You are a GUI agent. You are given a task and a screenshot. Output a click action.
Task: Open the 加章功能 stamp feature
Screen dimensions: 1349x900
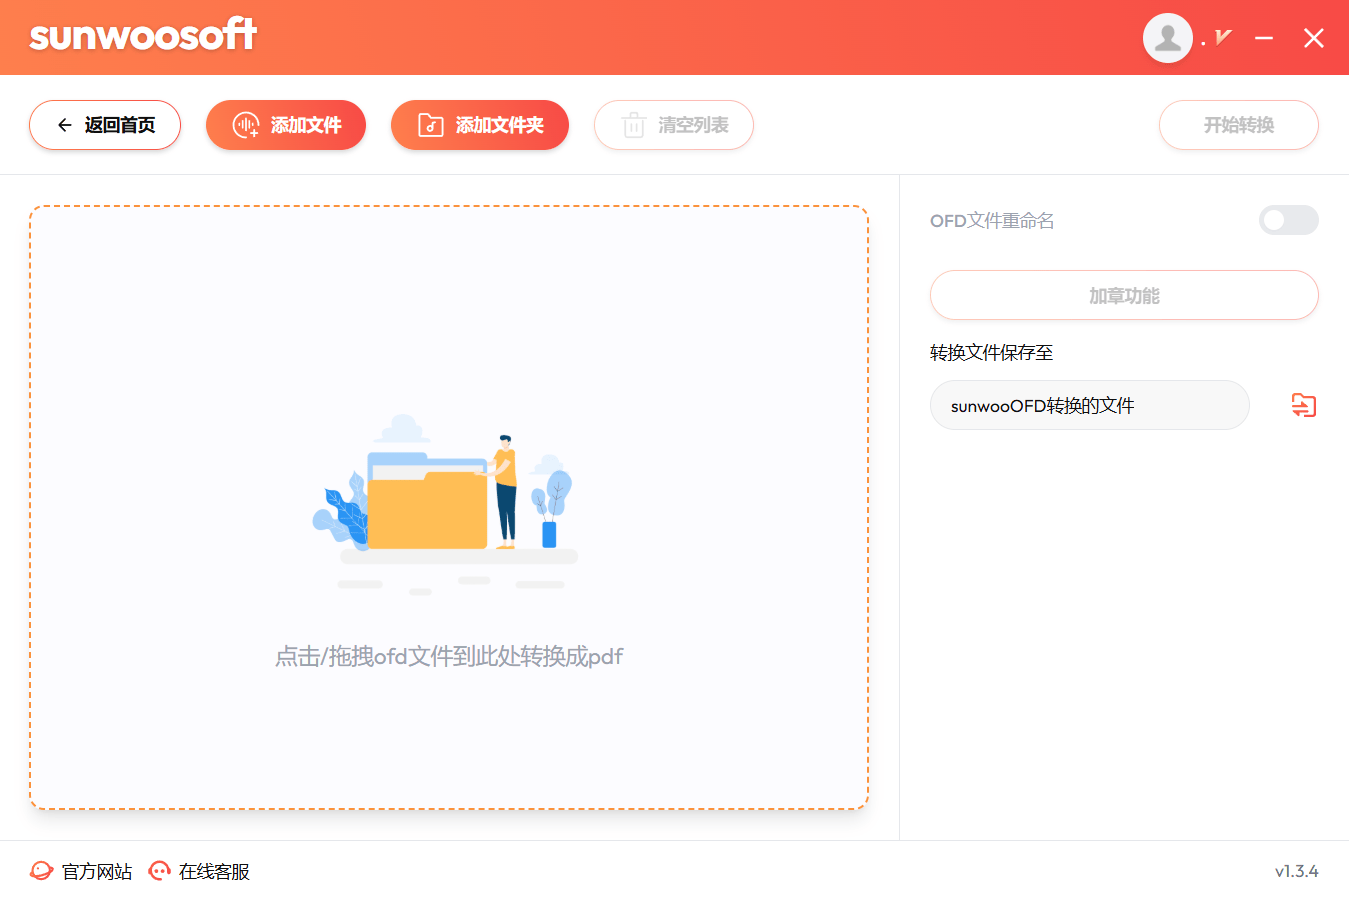[x=1124, y=295]
